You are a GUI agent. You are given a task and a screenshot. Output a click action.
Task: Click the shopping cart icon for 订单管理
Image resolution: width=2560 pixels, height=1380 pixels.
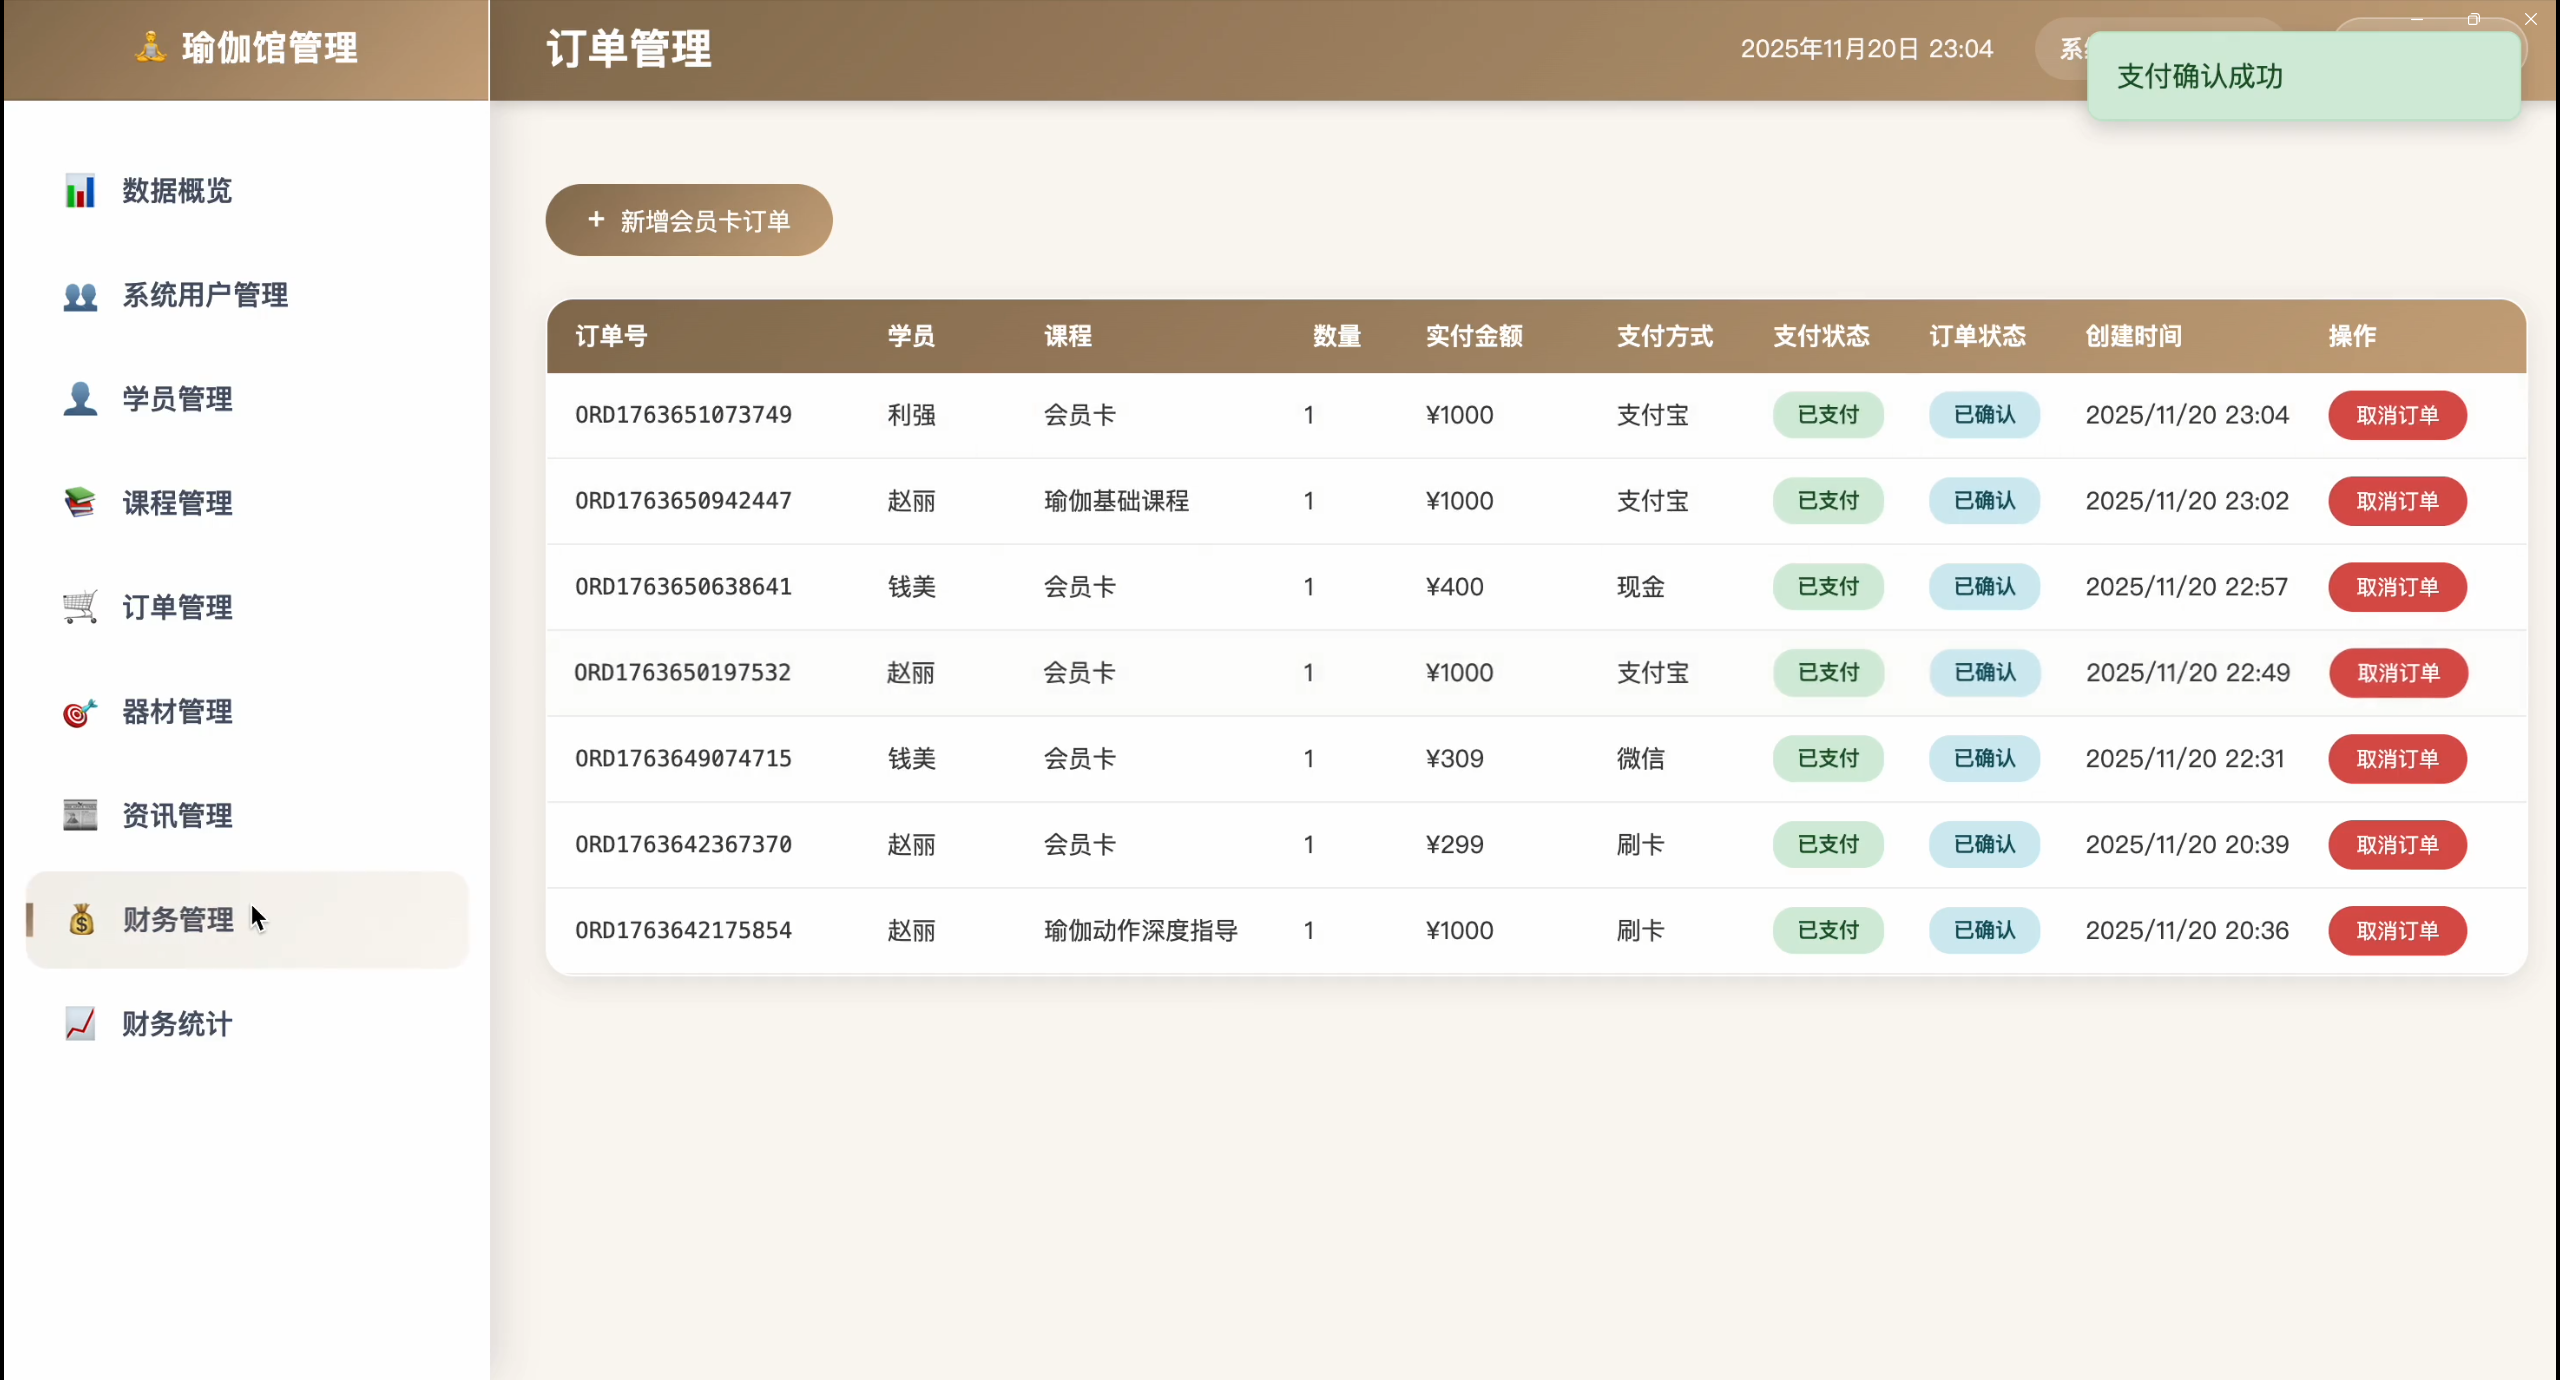point(80,607)
